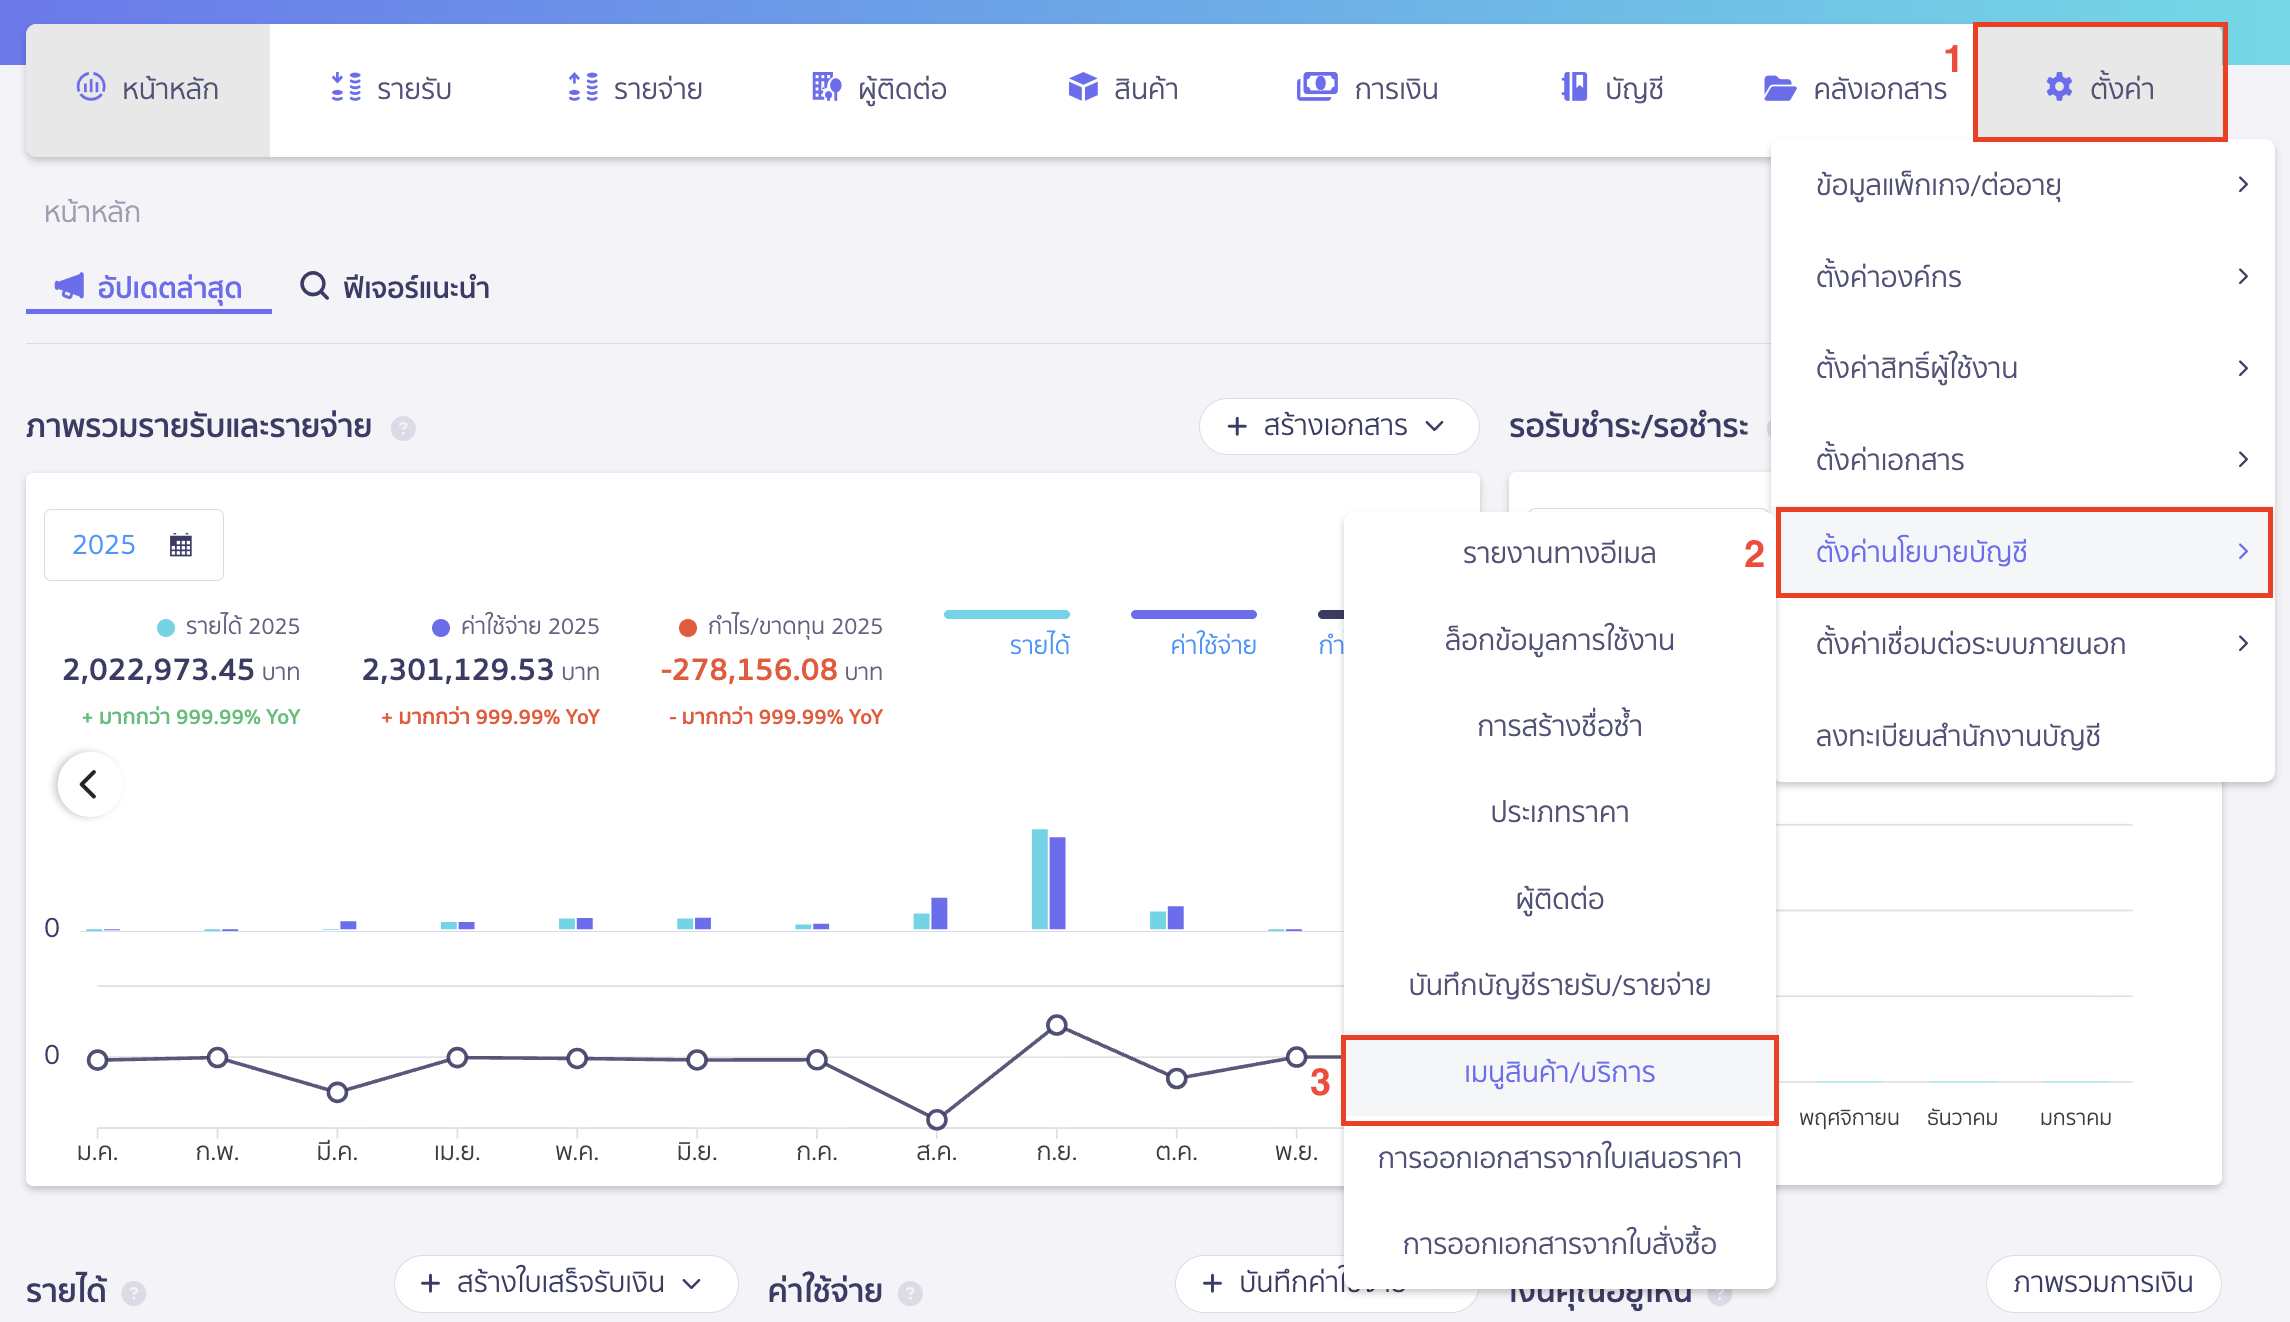Open the สร้างเอกสาร dropdown

[x=1337, y=427]
